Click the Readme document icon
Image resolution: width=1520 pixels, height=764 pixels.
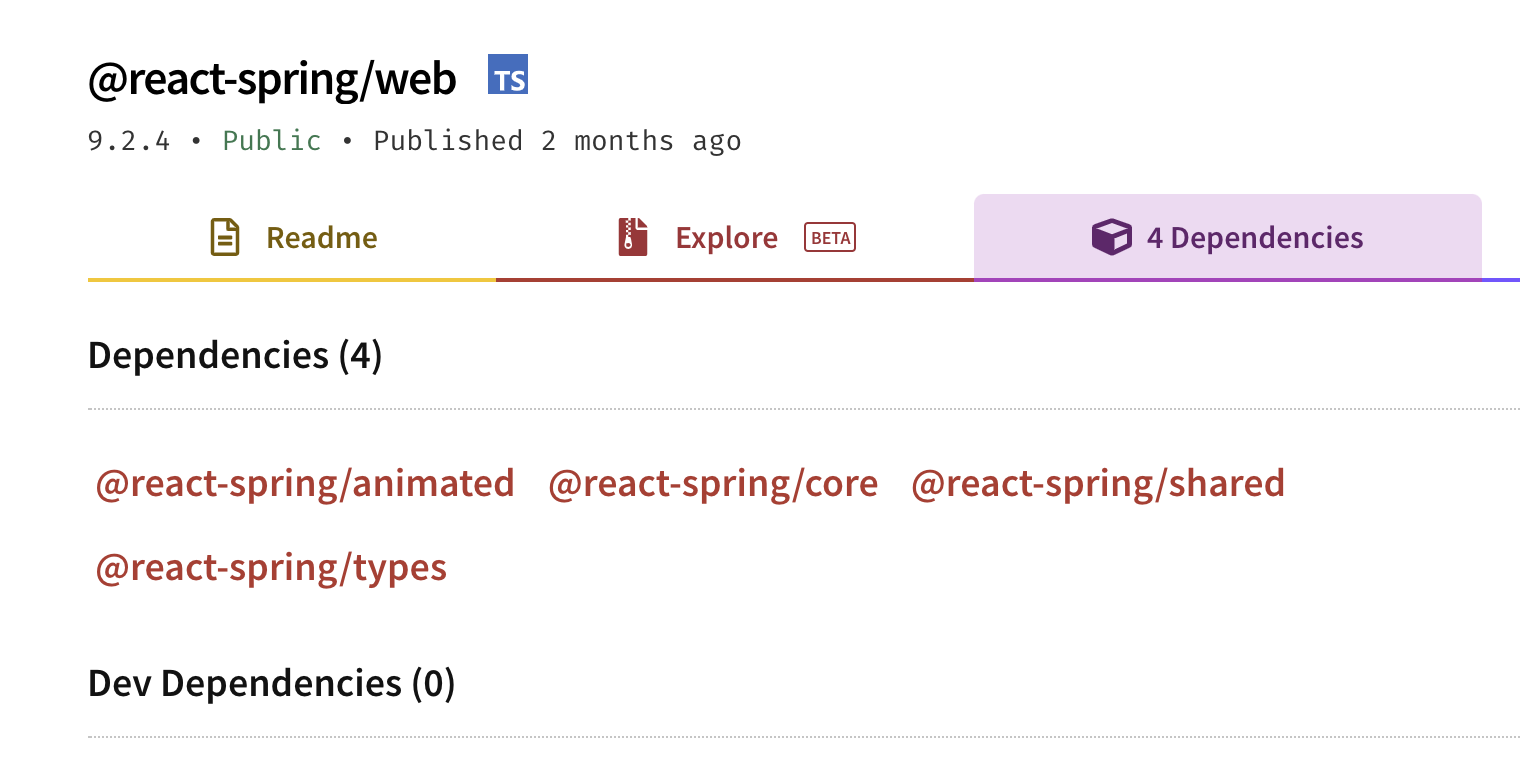(225, 237)
